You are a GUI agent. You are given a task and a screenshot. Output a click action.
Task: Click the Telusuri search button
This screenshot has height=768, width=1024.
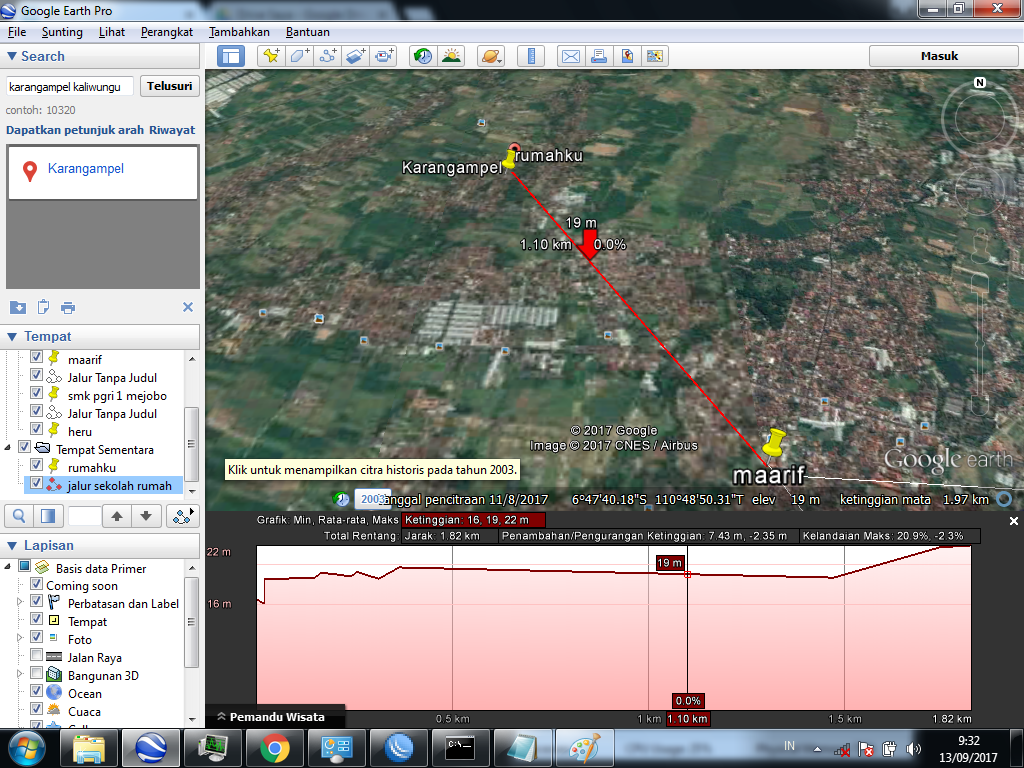[169, 86]
